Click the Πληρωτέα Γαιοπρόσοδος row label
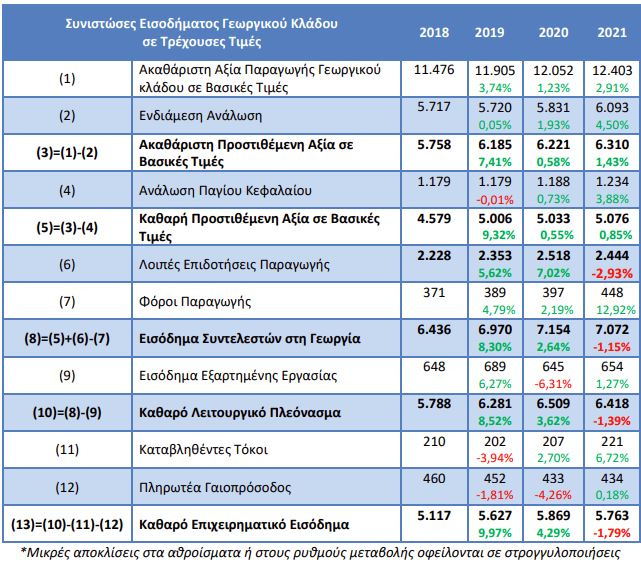 215,487
